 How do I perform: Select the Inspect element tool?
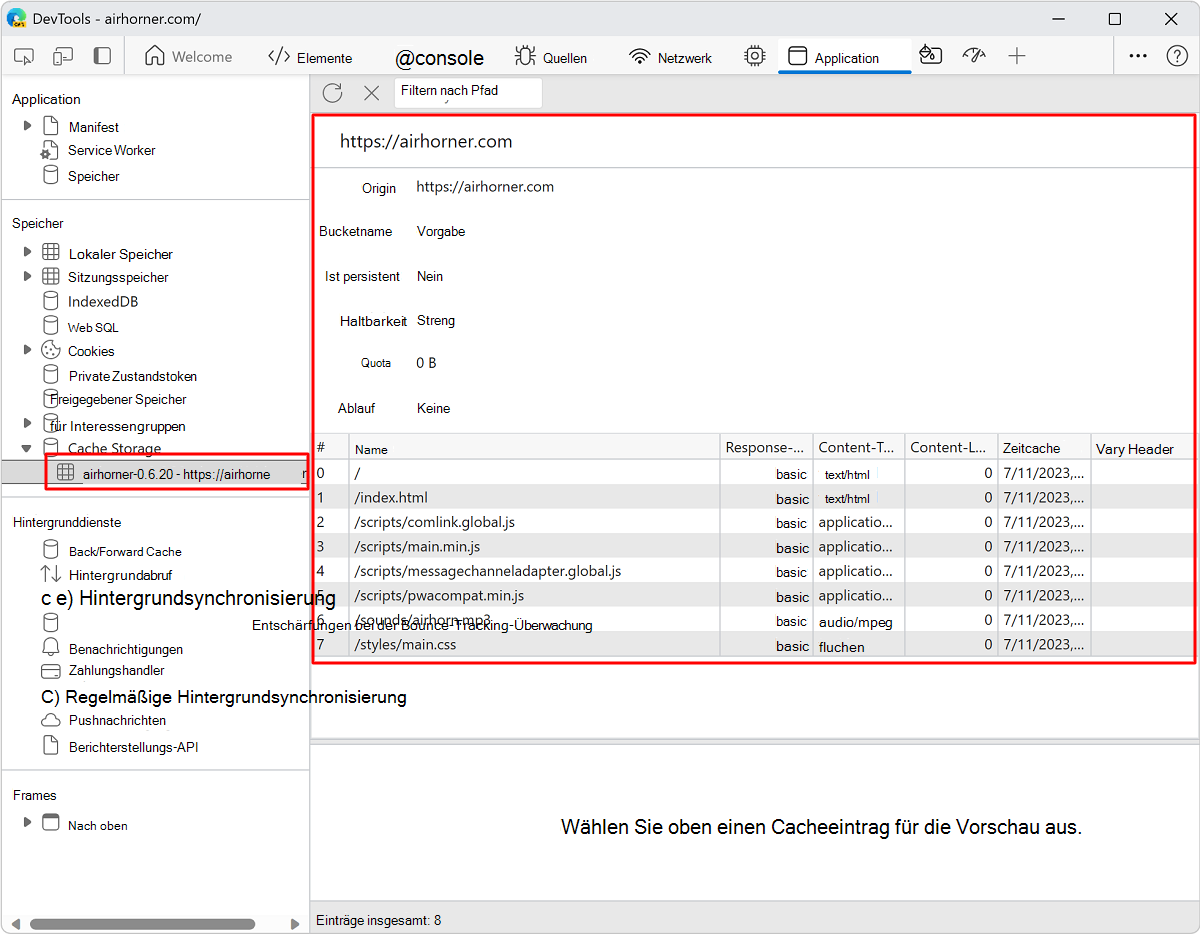tap(23, 56)
